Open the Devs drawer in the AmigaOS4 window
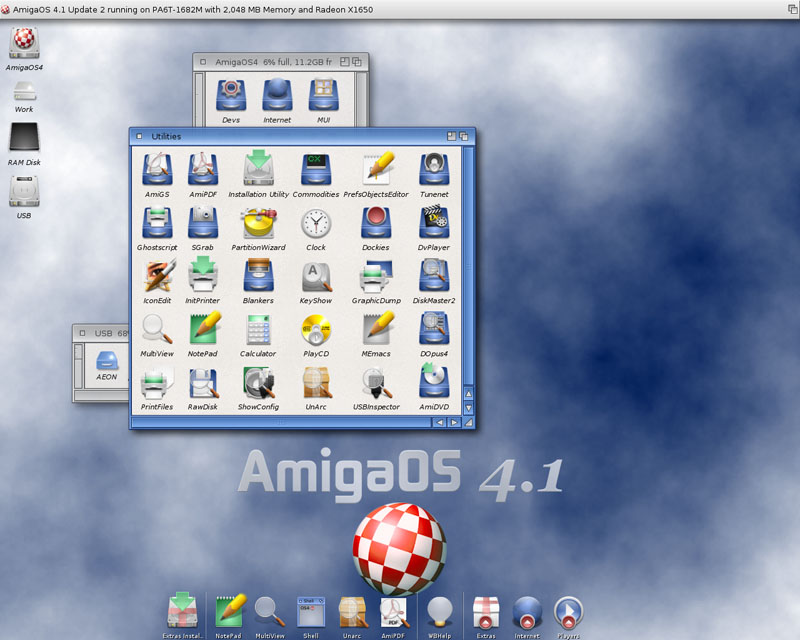800x640 pixels. [x=231, y=96]
